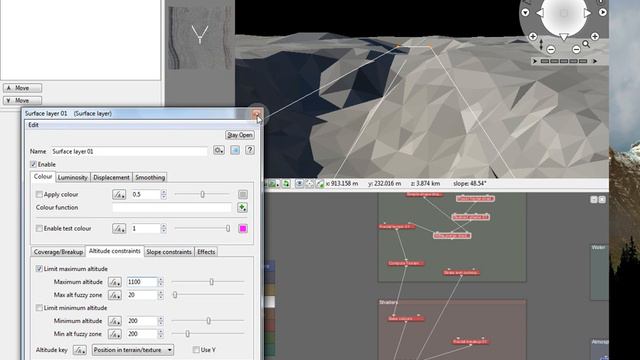Check Limit minimum altitude
640x360 pixels.
(x=39, y=308)
